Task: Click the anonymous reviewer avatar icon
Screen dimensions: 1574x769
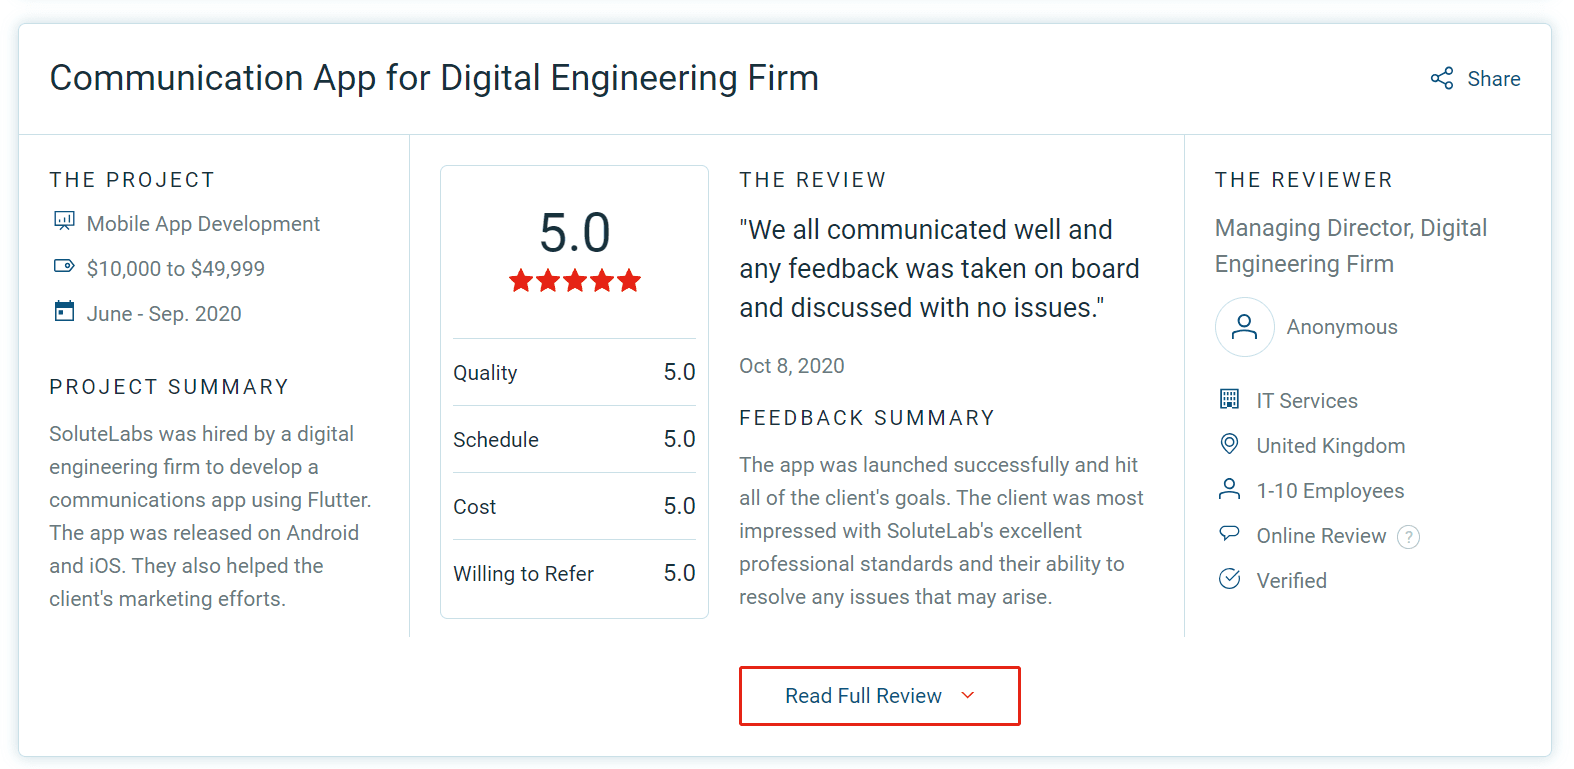Action: coord(1244,327)
